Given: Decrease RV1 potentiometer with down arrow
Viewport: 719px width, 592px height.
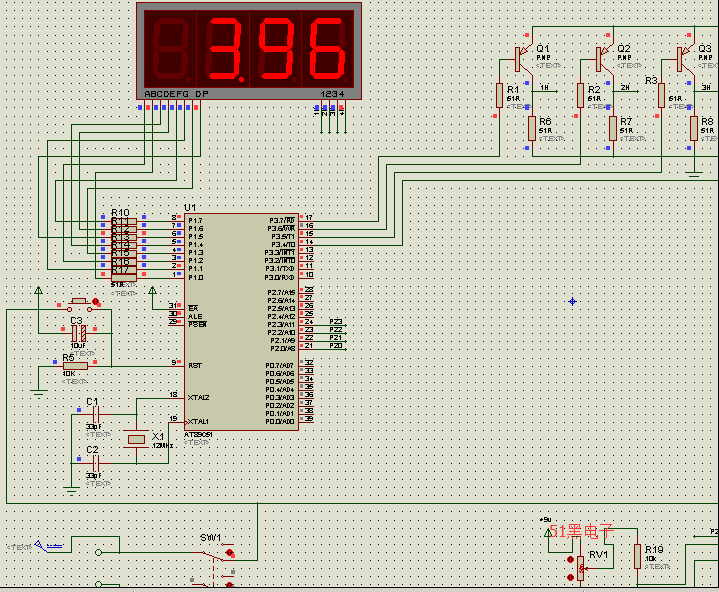Looking at the screenshot, I should (x=570, y=577).
